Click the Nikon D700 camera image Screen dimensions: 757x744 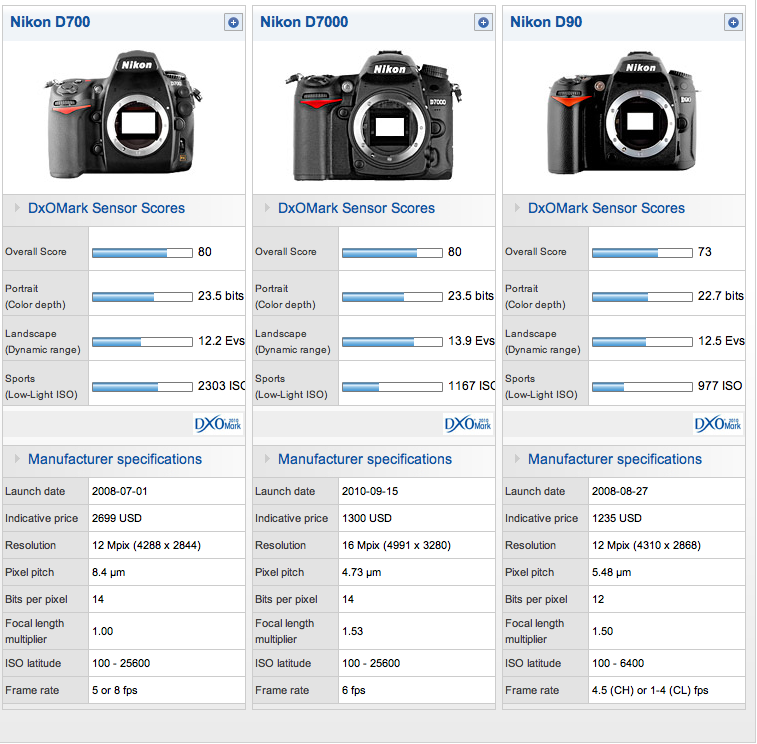pyautogui.click(x=124, y=114)
